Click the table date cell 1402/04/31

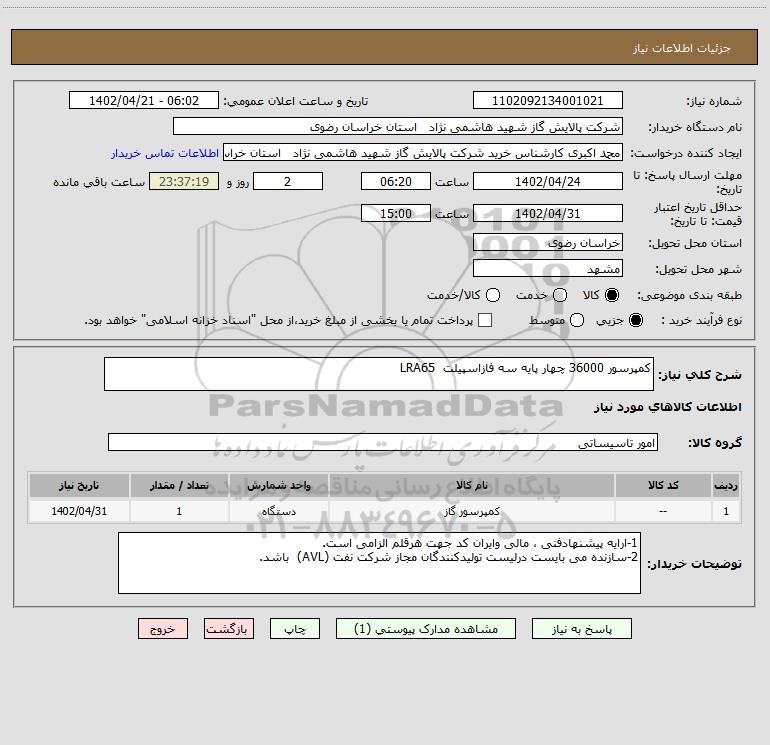click(79, 511)
